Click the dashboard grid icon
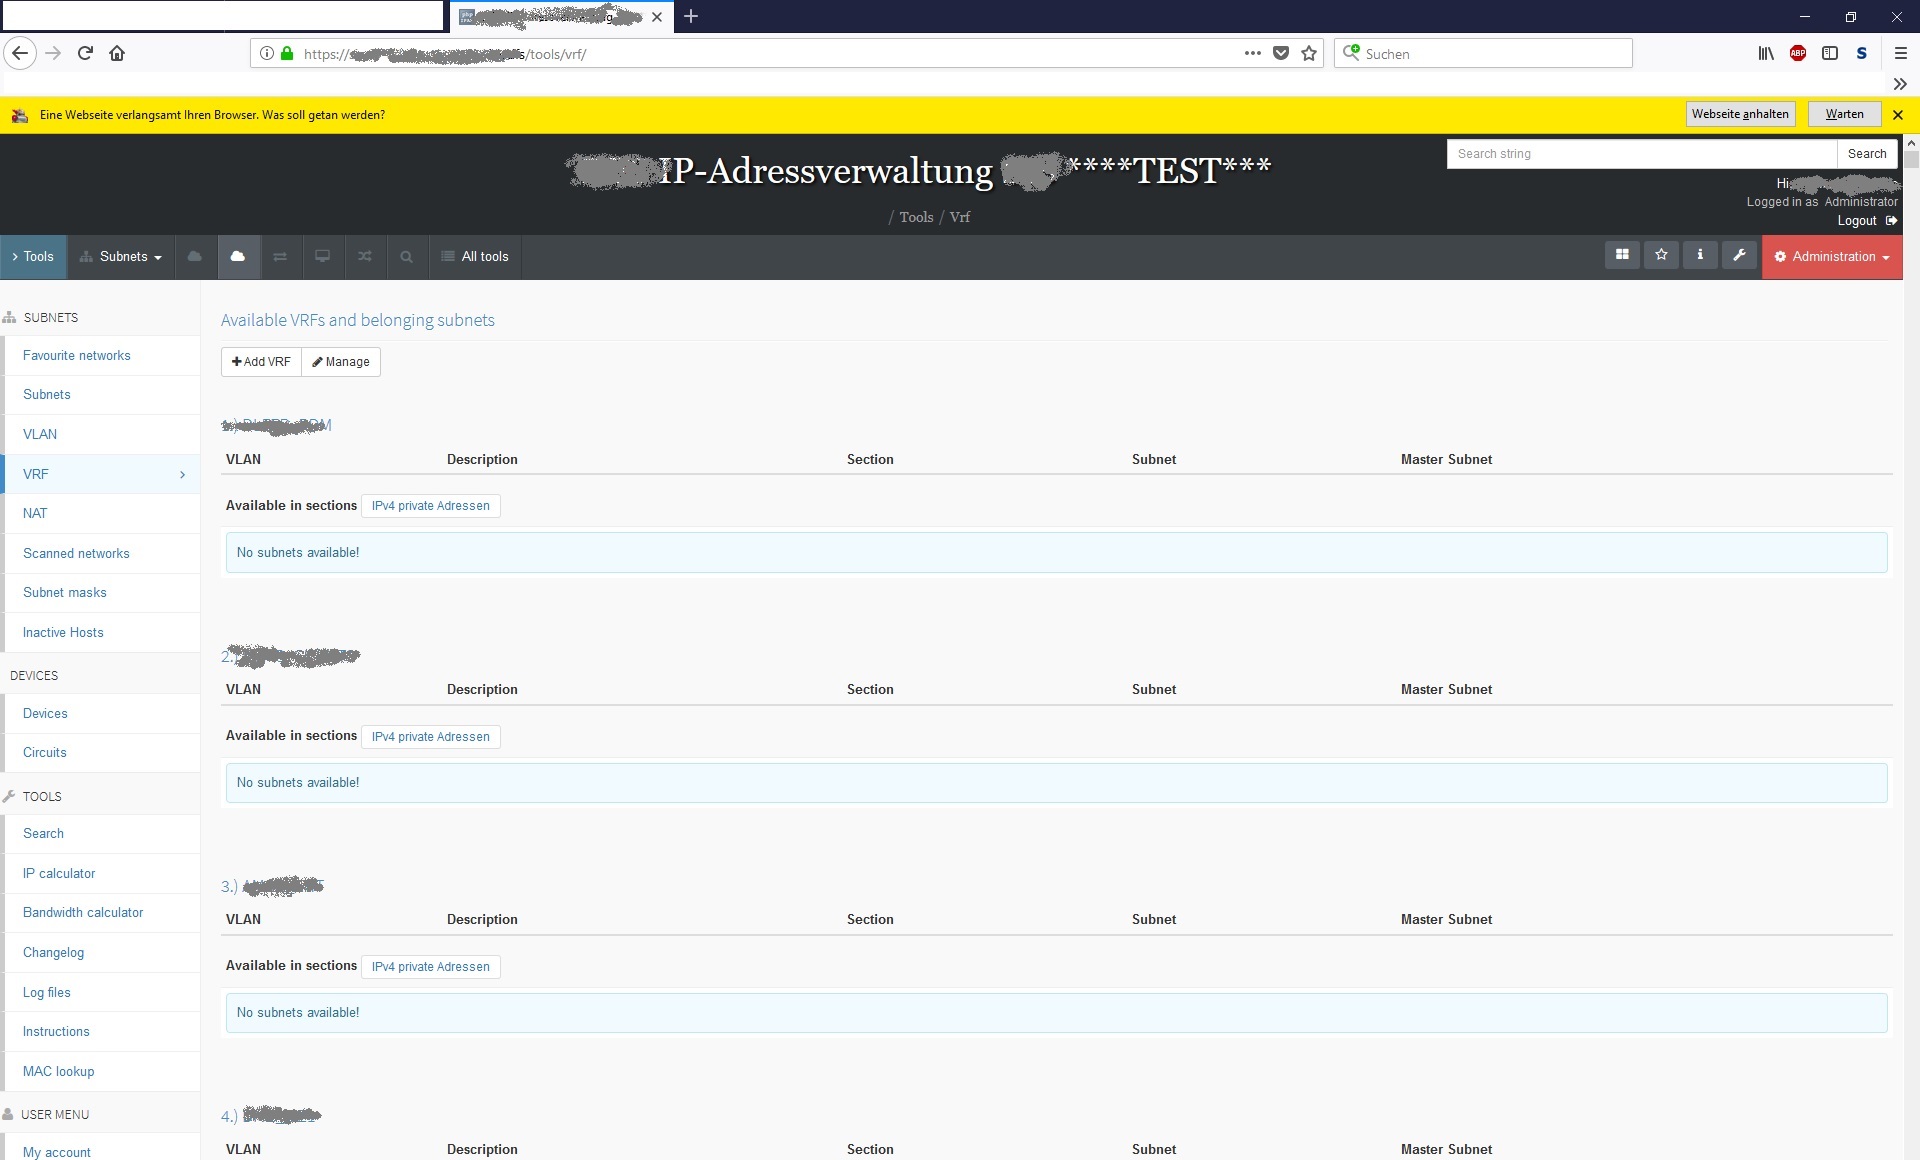 point(1621,256)
